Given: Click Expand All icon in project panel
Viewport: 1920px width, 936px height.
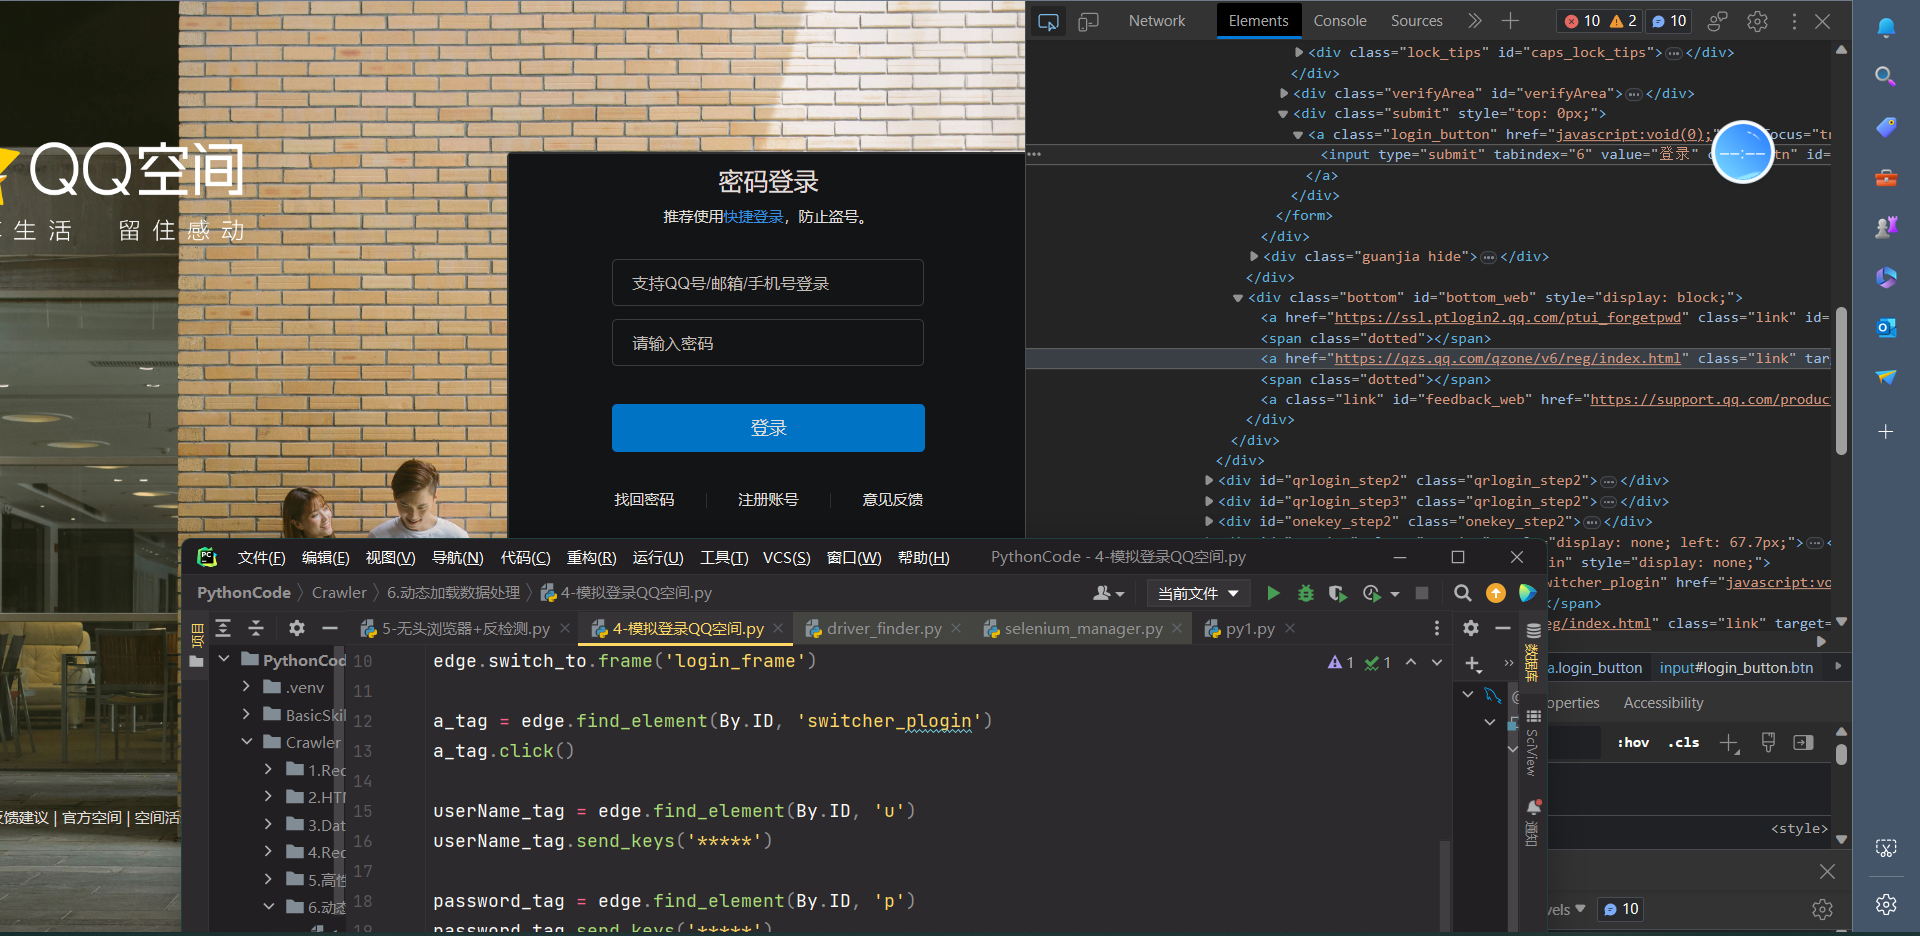Looking at the screenshot, I should tap(223, 628).
